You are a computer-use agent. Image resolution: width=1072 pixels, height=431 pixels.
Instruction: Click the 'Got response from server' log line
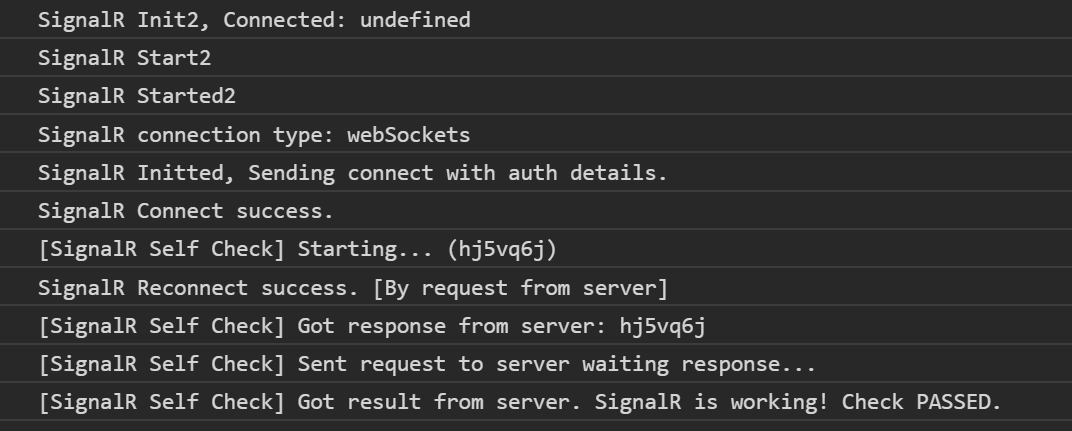click(378, 327)
